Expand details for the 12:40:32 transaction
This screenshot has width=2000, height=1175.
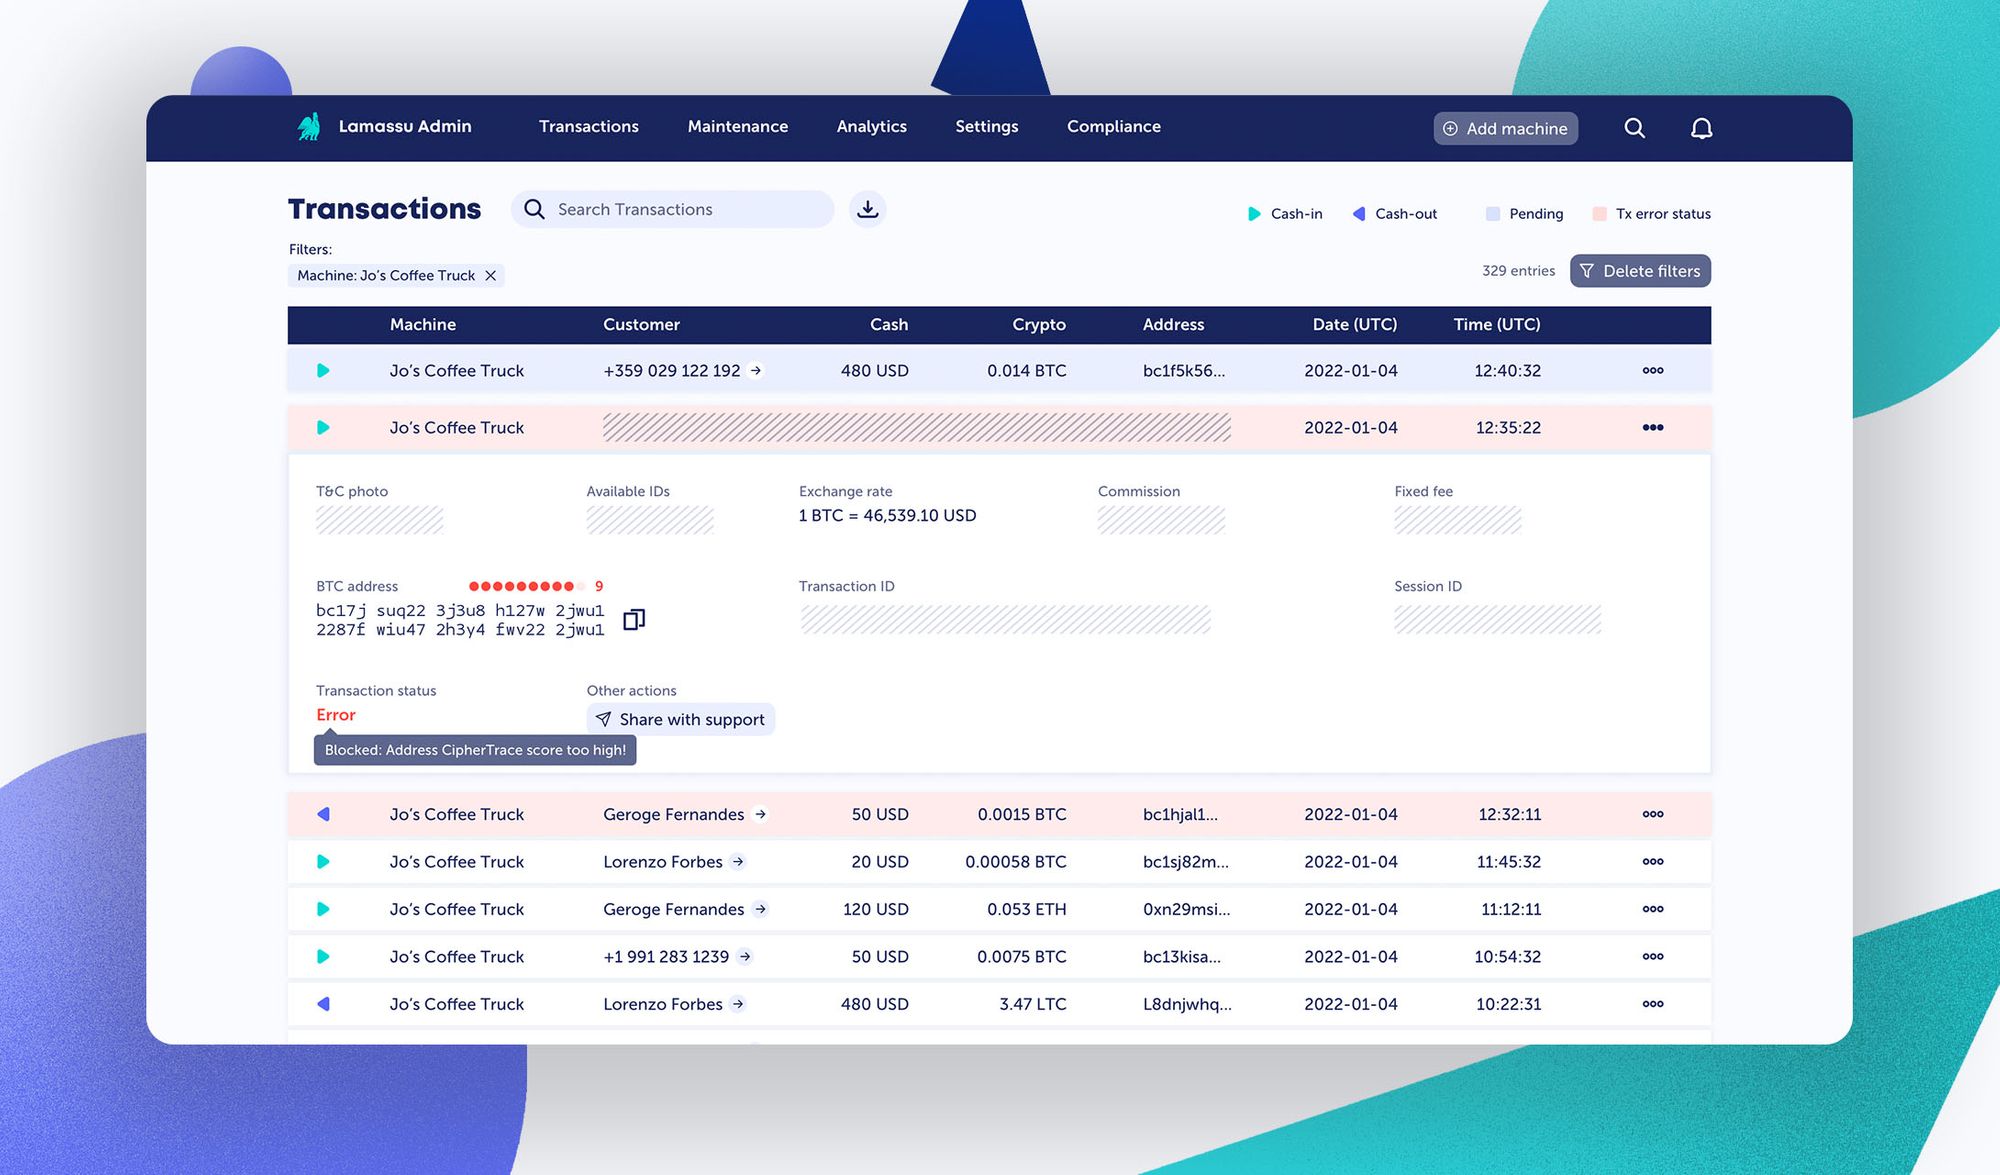click(1652, 371)
